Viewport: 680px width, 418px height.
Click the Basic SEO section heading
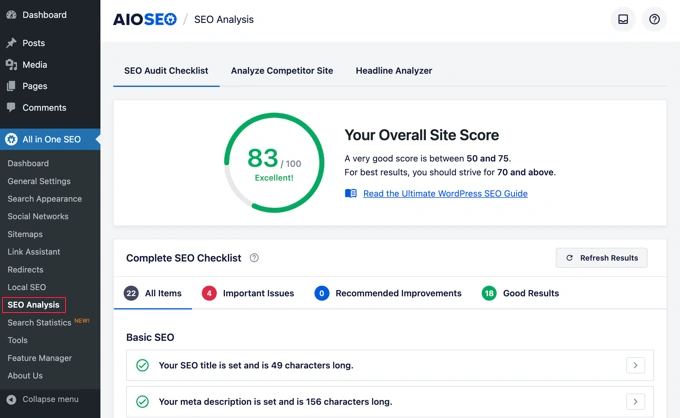(150, 337)
